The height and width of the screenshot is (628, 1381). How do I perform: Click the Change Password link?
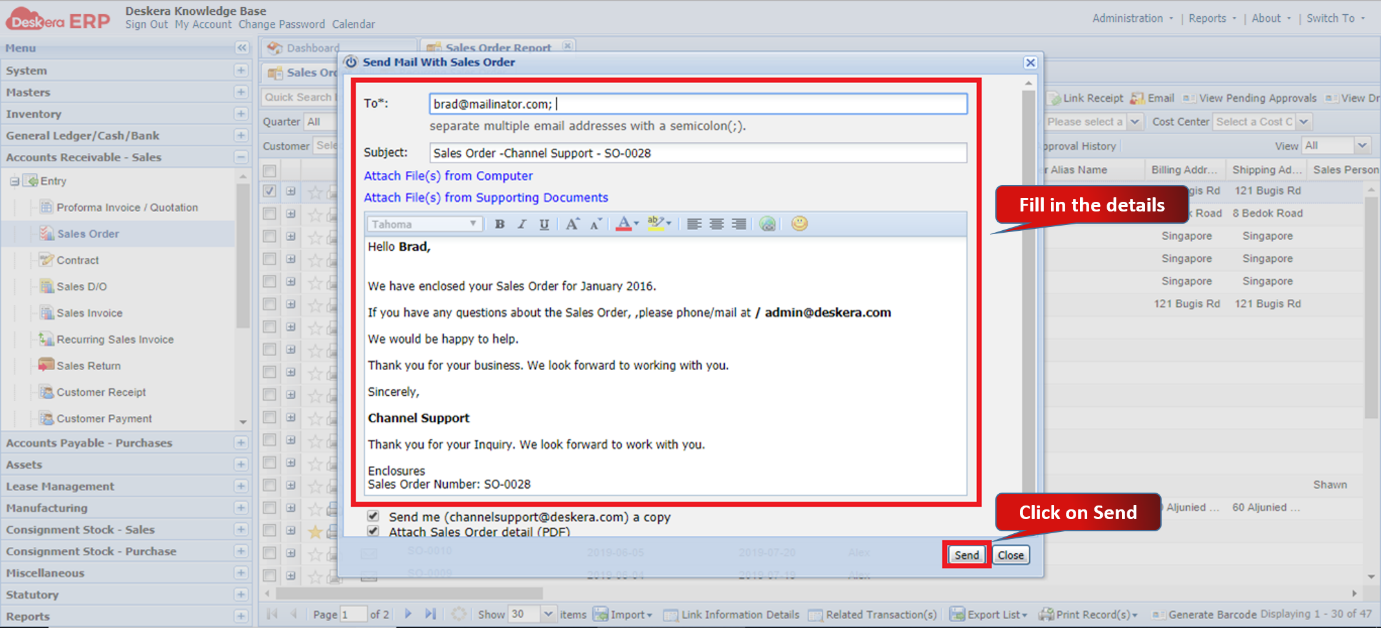coord(282,24)
